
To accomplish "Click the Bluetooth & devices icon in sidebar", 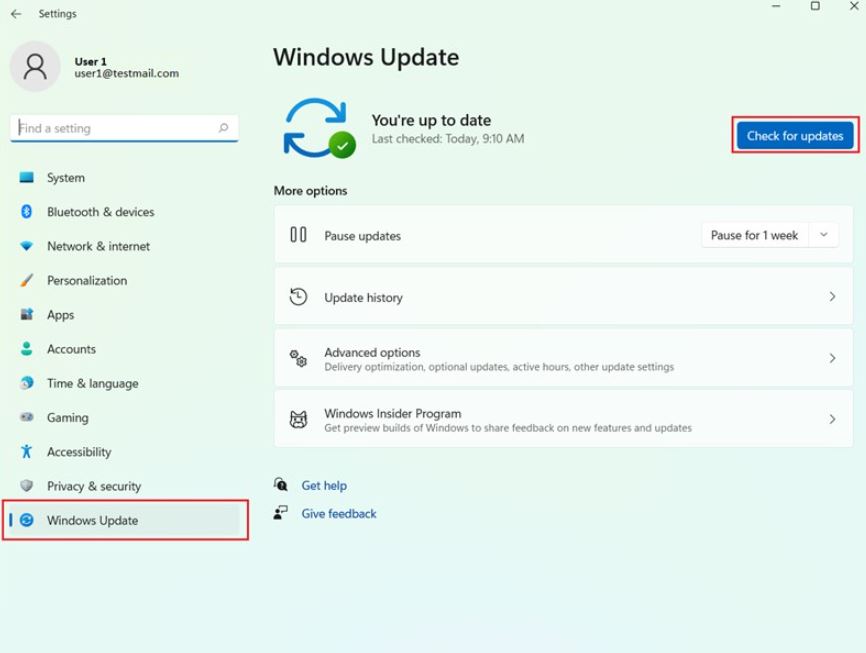I will point(27,212).
